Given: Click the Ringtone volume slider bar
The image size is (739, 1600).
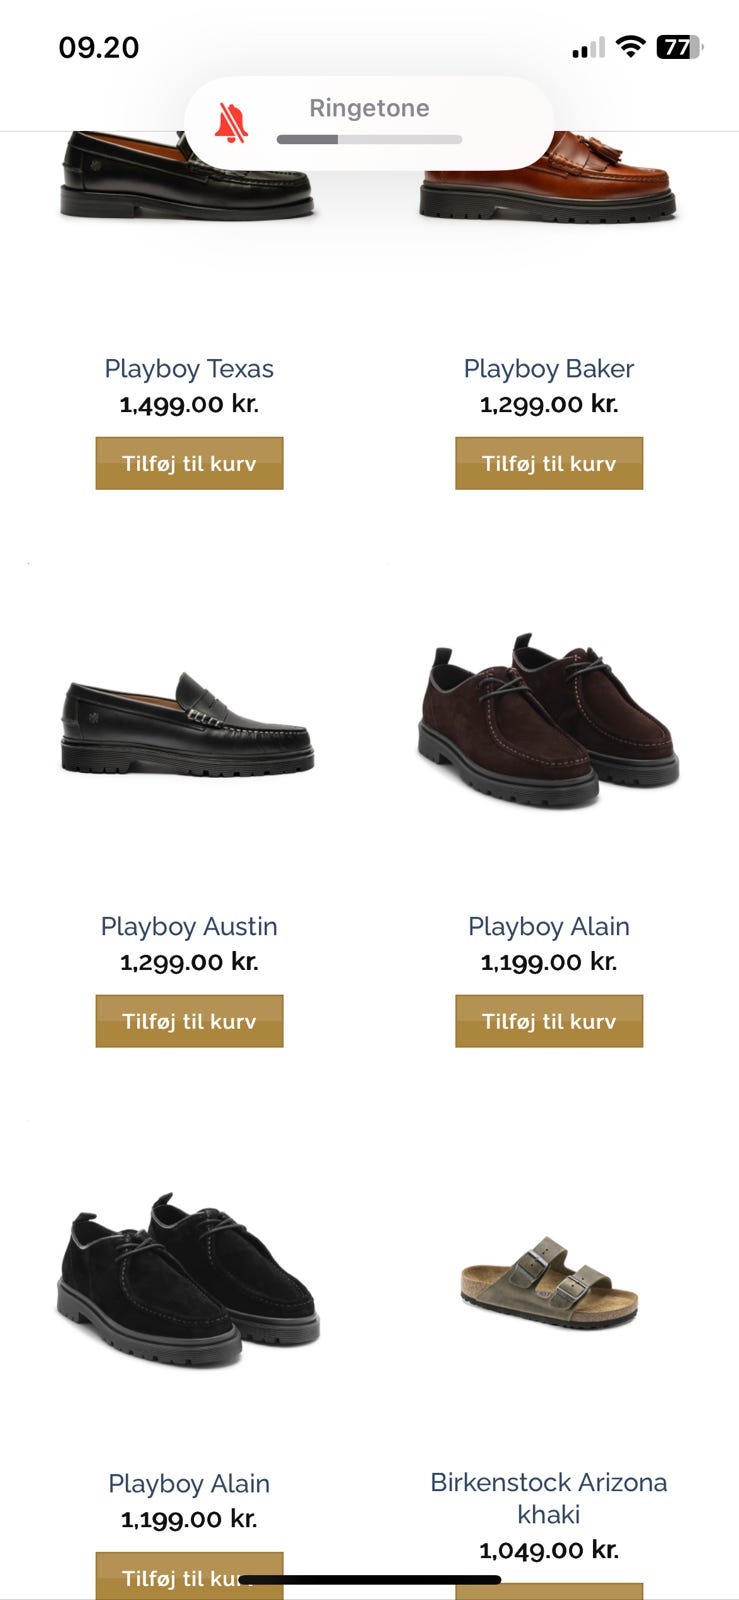Looking at the screenshot, I should (369, 139).
